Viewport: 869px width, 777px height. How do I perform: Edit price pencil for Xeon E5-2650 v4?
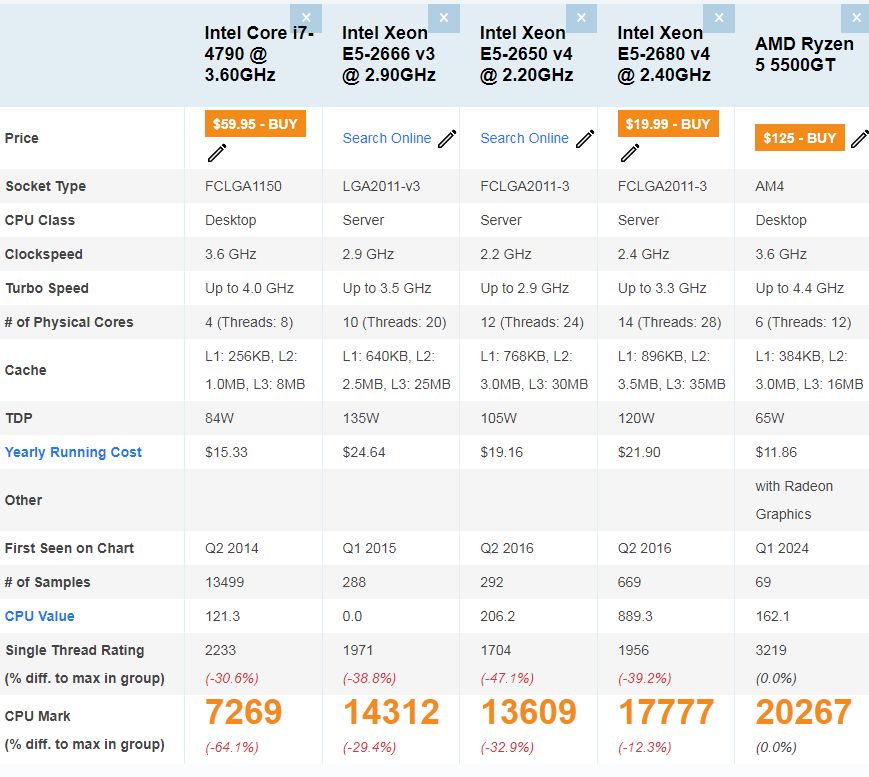pos(585,139)
